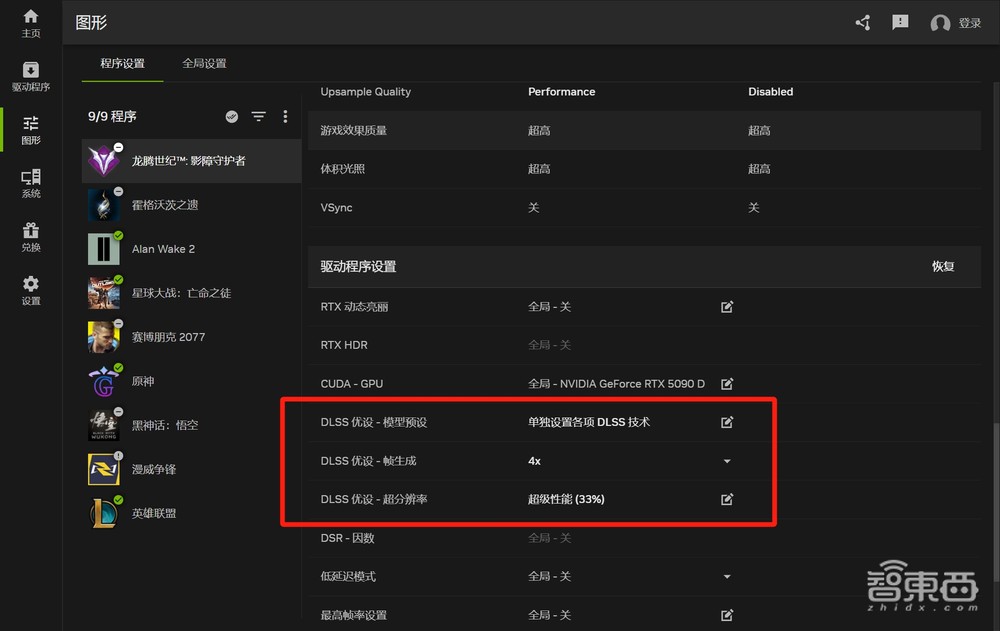Click the user profile avatar icon
The height and width of the screenshot is (631, 1000).
[938, 22]
